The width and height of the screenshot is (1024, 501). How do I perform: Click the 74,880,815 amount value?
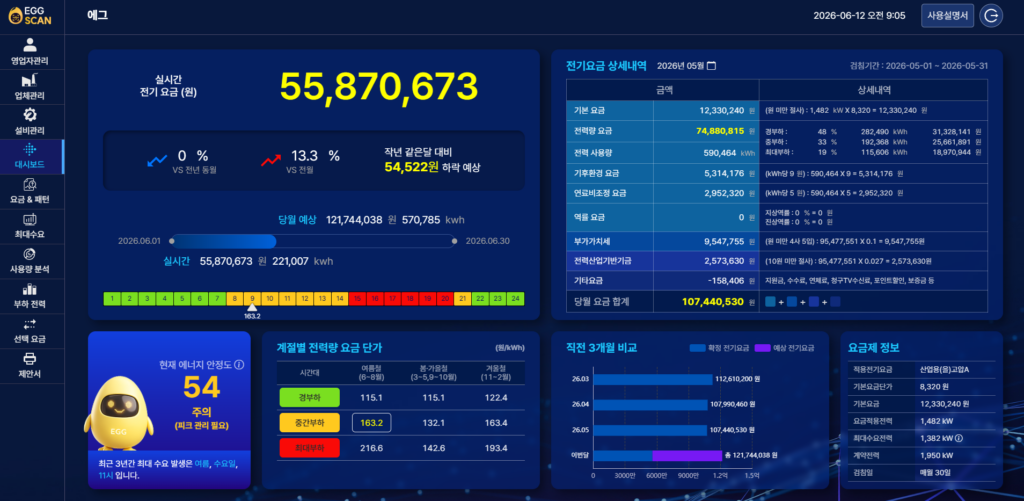720,131
